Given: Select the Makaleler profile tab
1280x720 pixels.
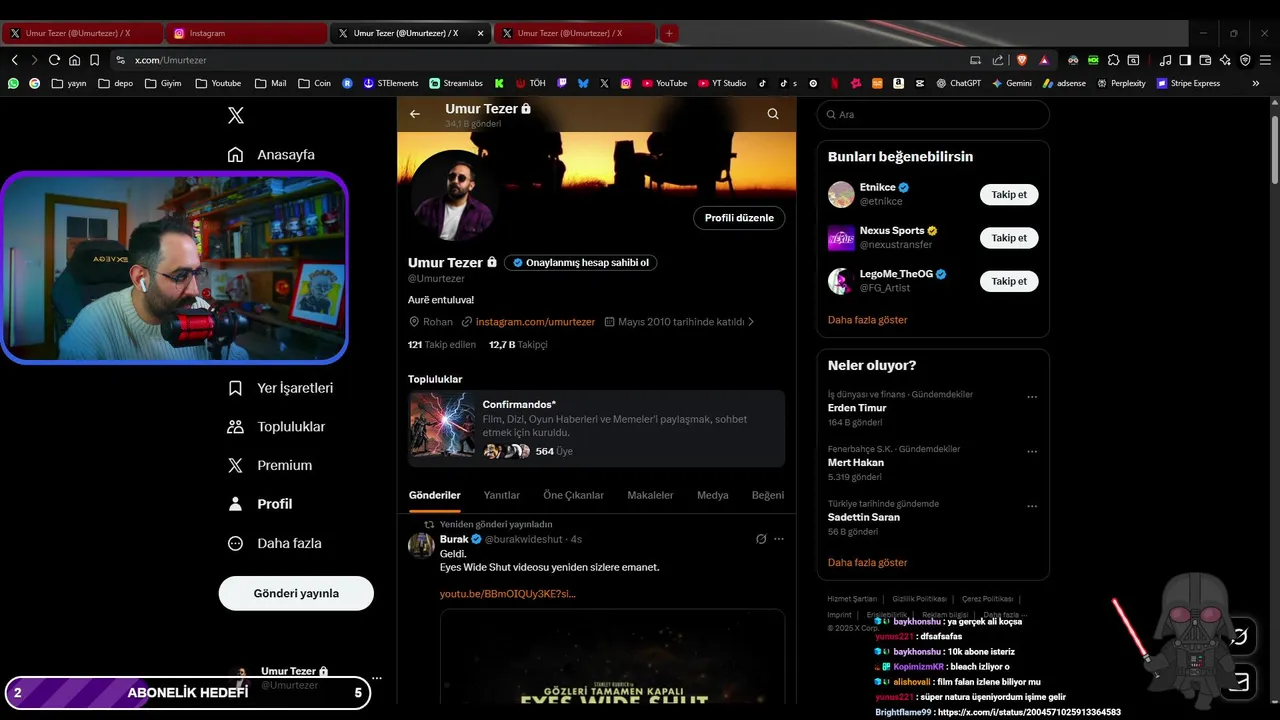Looking at the screenshot, I should [650, 495].
